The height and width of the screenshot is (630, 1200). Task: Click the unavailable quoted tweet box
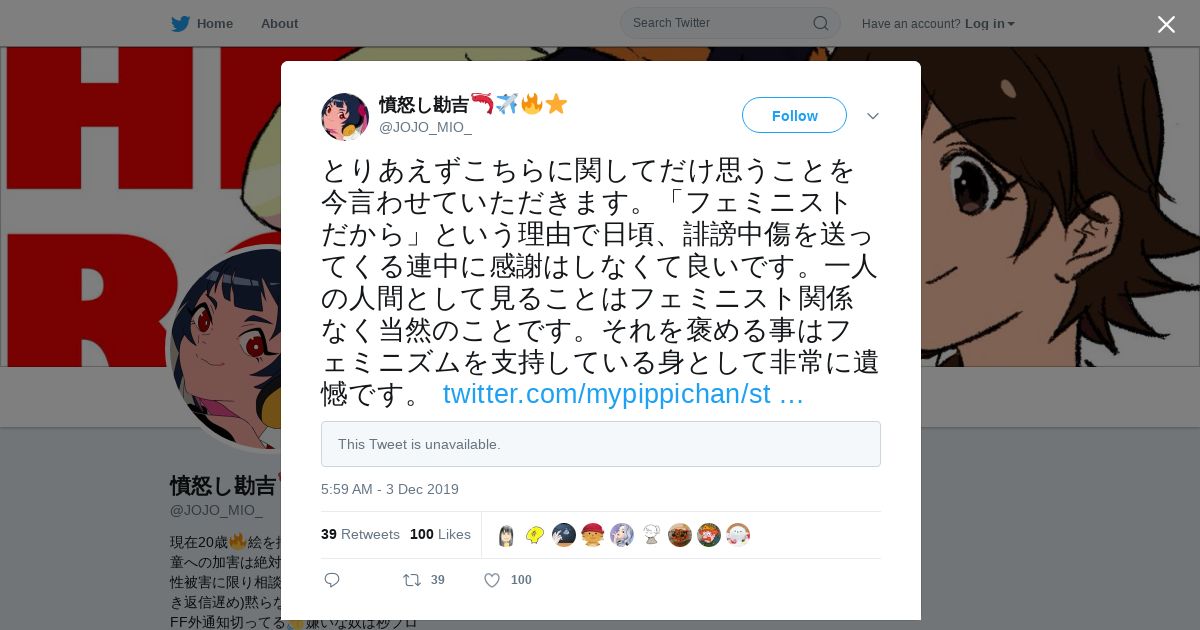(x=601, y=444)
